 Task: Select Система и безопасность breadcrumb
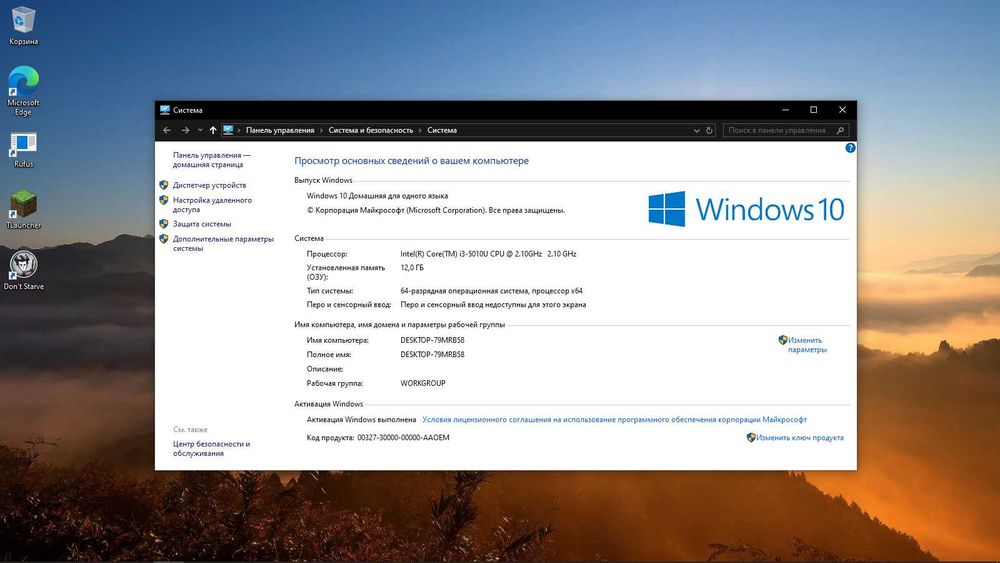pos(371,130)
